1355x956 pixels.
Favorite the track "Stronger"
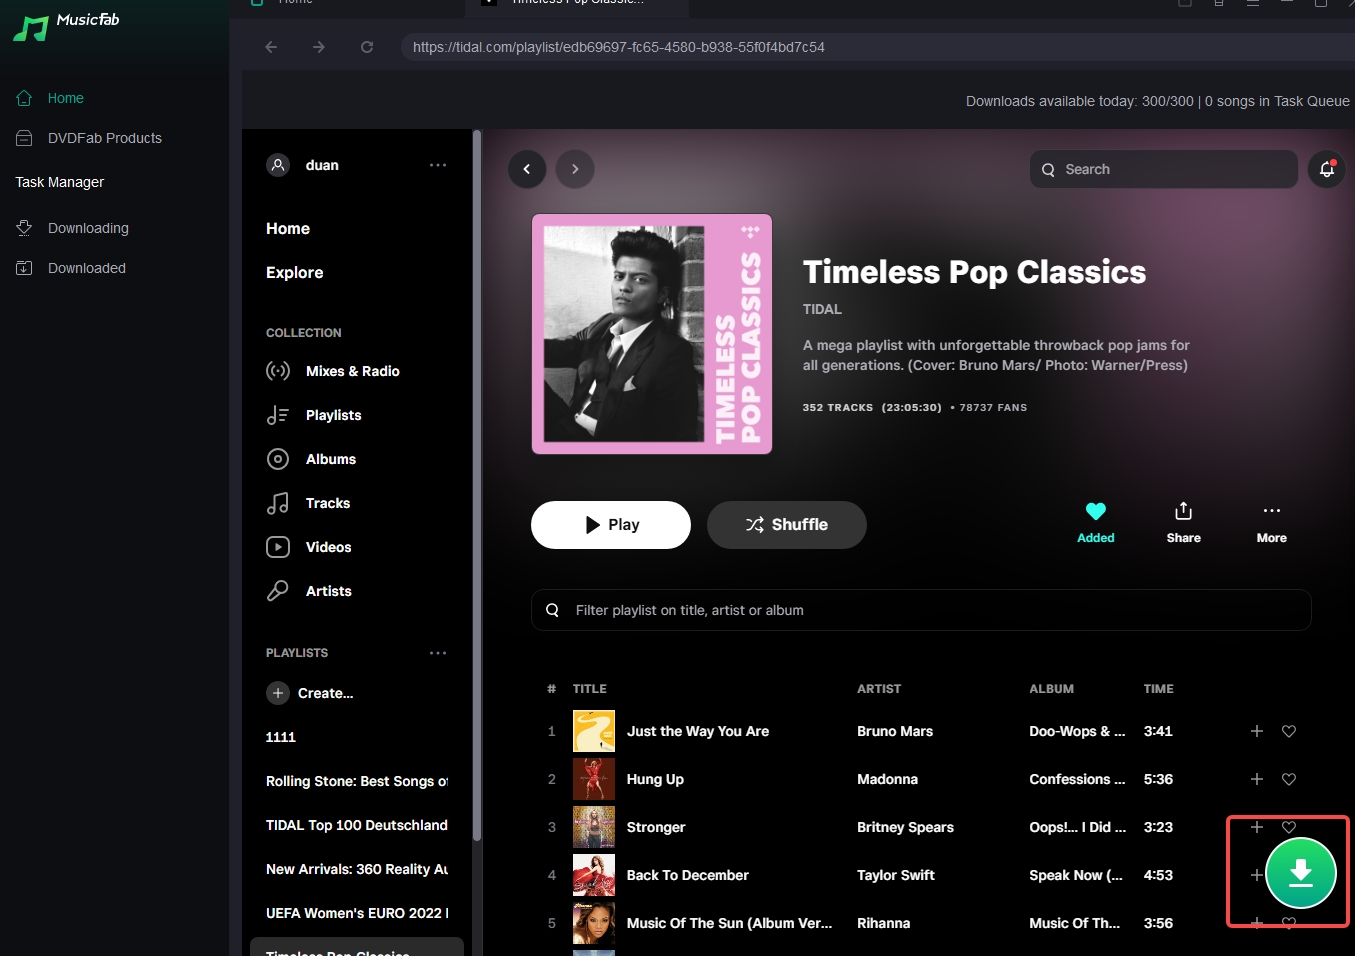point(1288,827)
